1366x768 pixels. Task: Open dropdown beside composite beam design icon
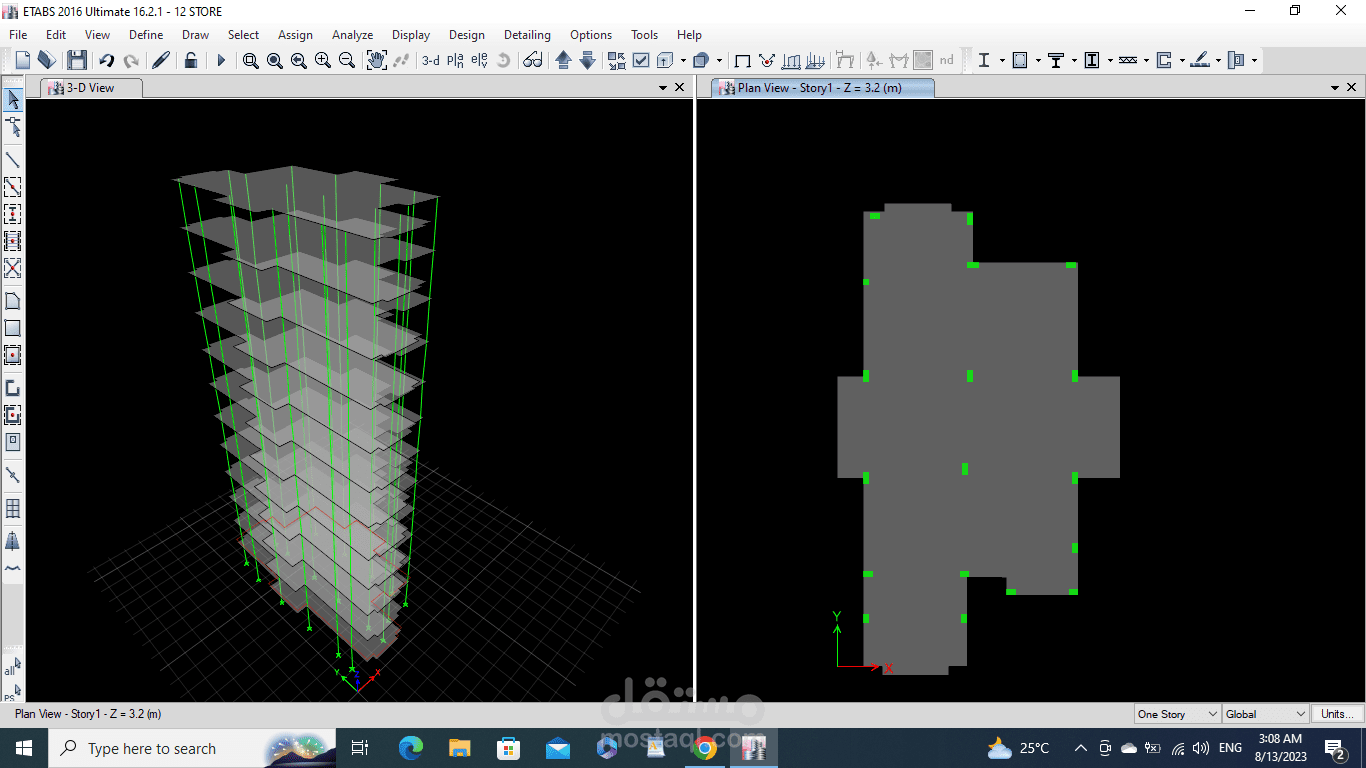coord(1074,60)
